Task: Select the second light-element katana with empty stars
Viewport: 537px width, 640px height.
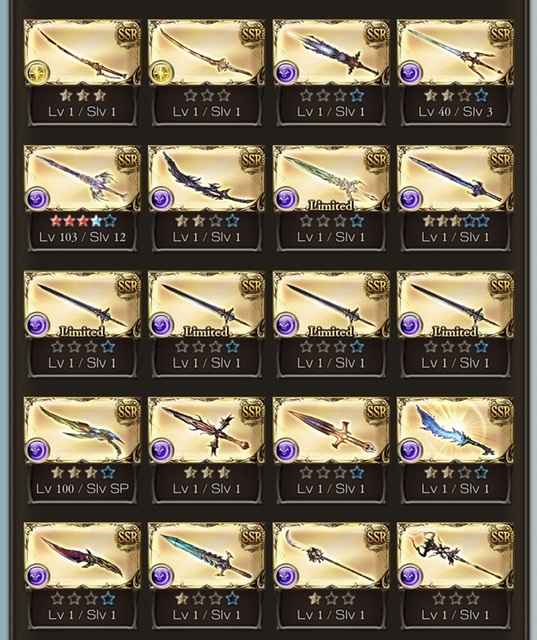Action: click(206, 72)
